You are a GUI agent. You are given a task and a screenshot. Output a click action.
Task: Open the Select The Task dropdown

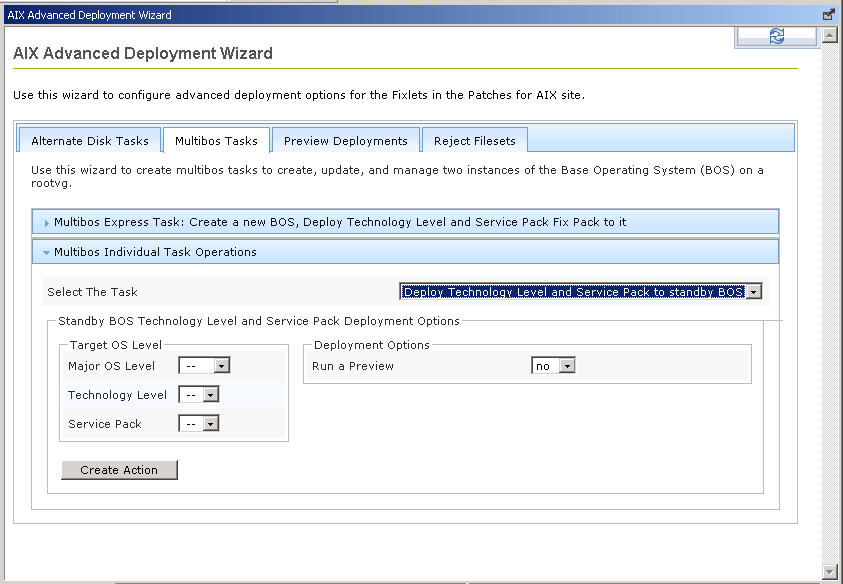[x=581, y=291]
